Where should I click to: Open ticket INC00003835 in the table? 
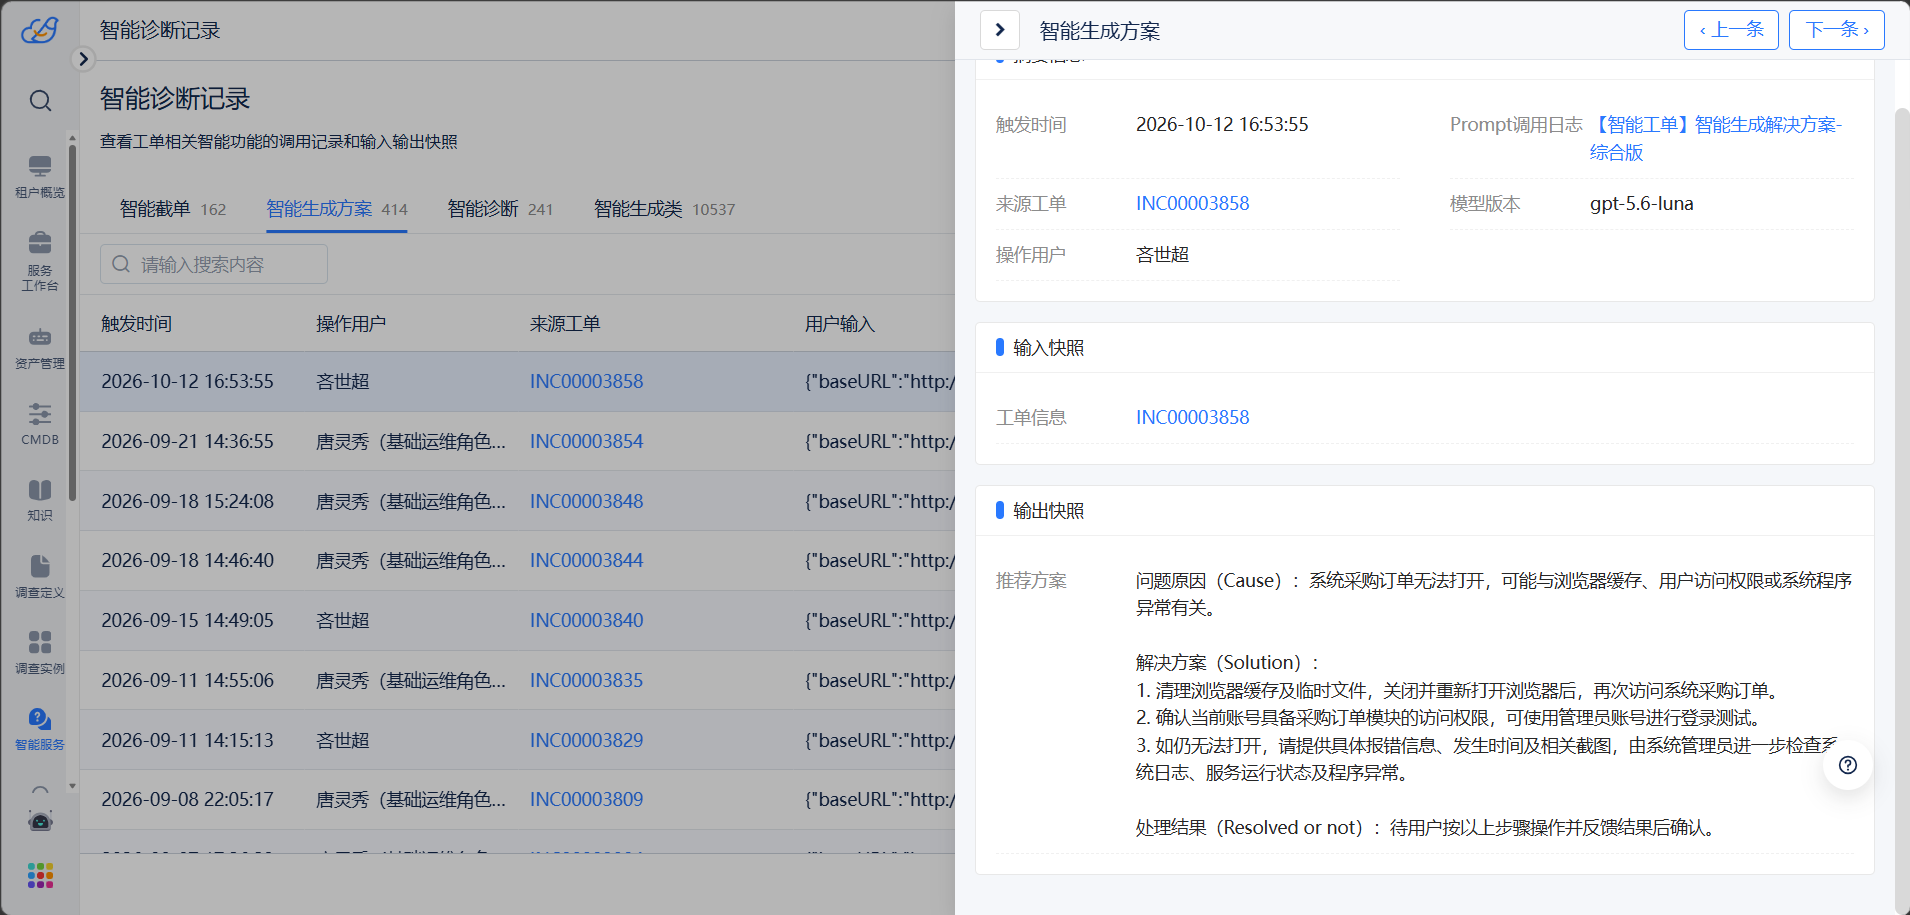(586, 680)
